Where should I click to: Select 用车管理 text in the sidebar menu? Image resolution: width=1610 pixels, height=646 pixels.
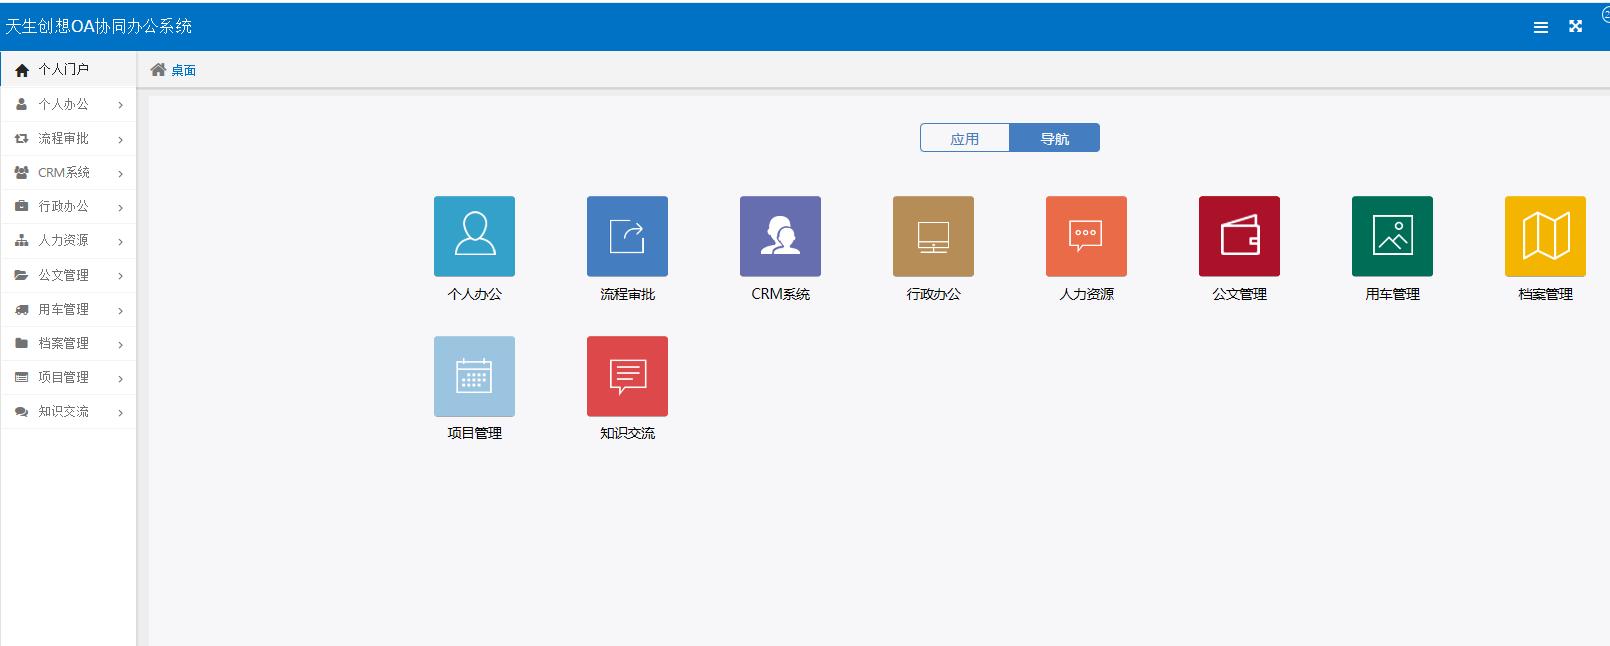pyautogui.click(x=63, y=309)
